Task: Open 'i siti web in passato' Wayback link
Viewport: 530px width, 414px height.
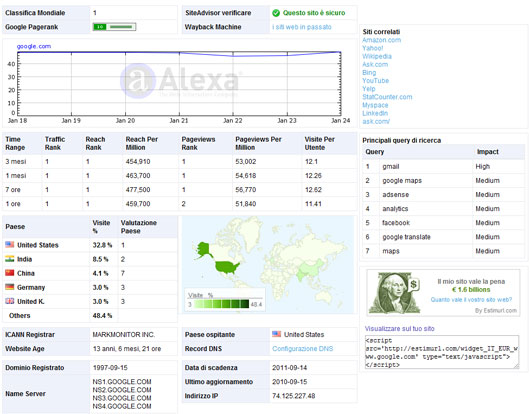Action: click(302, 27)
